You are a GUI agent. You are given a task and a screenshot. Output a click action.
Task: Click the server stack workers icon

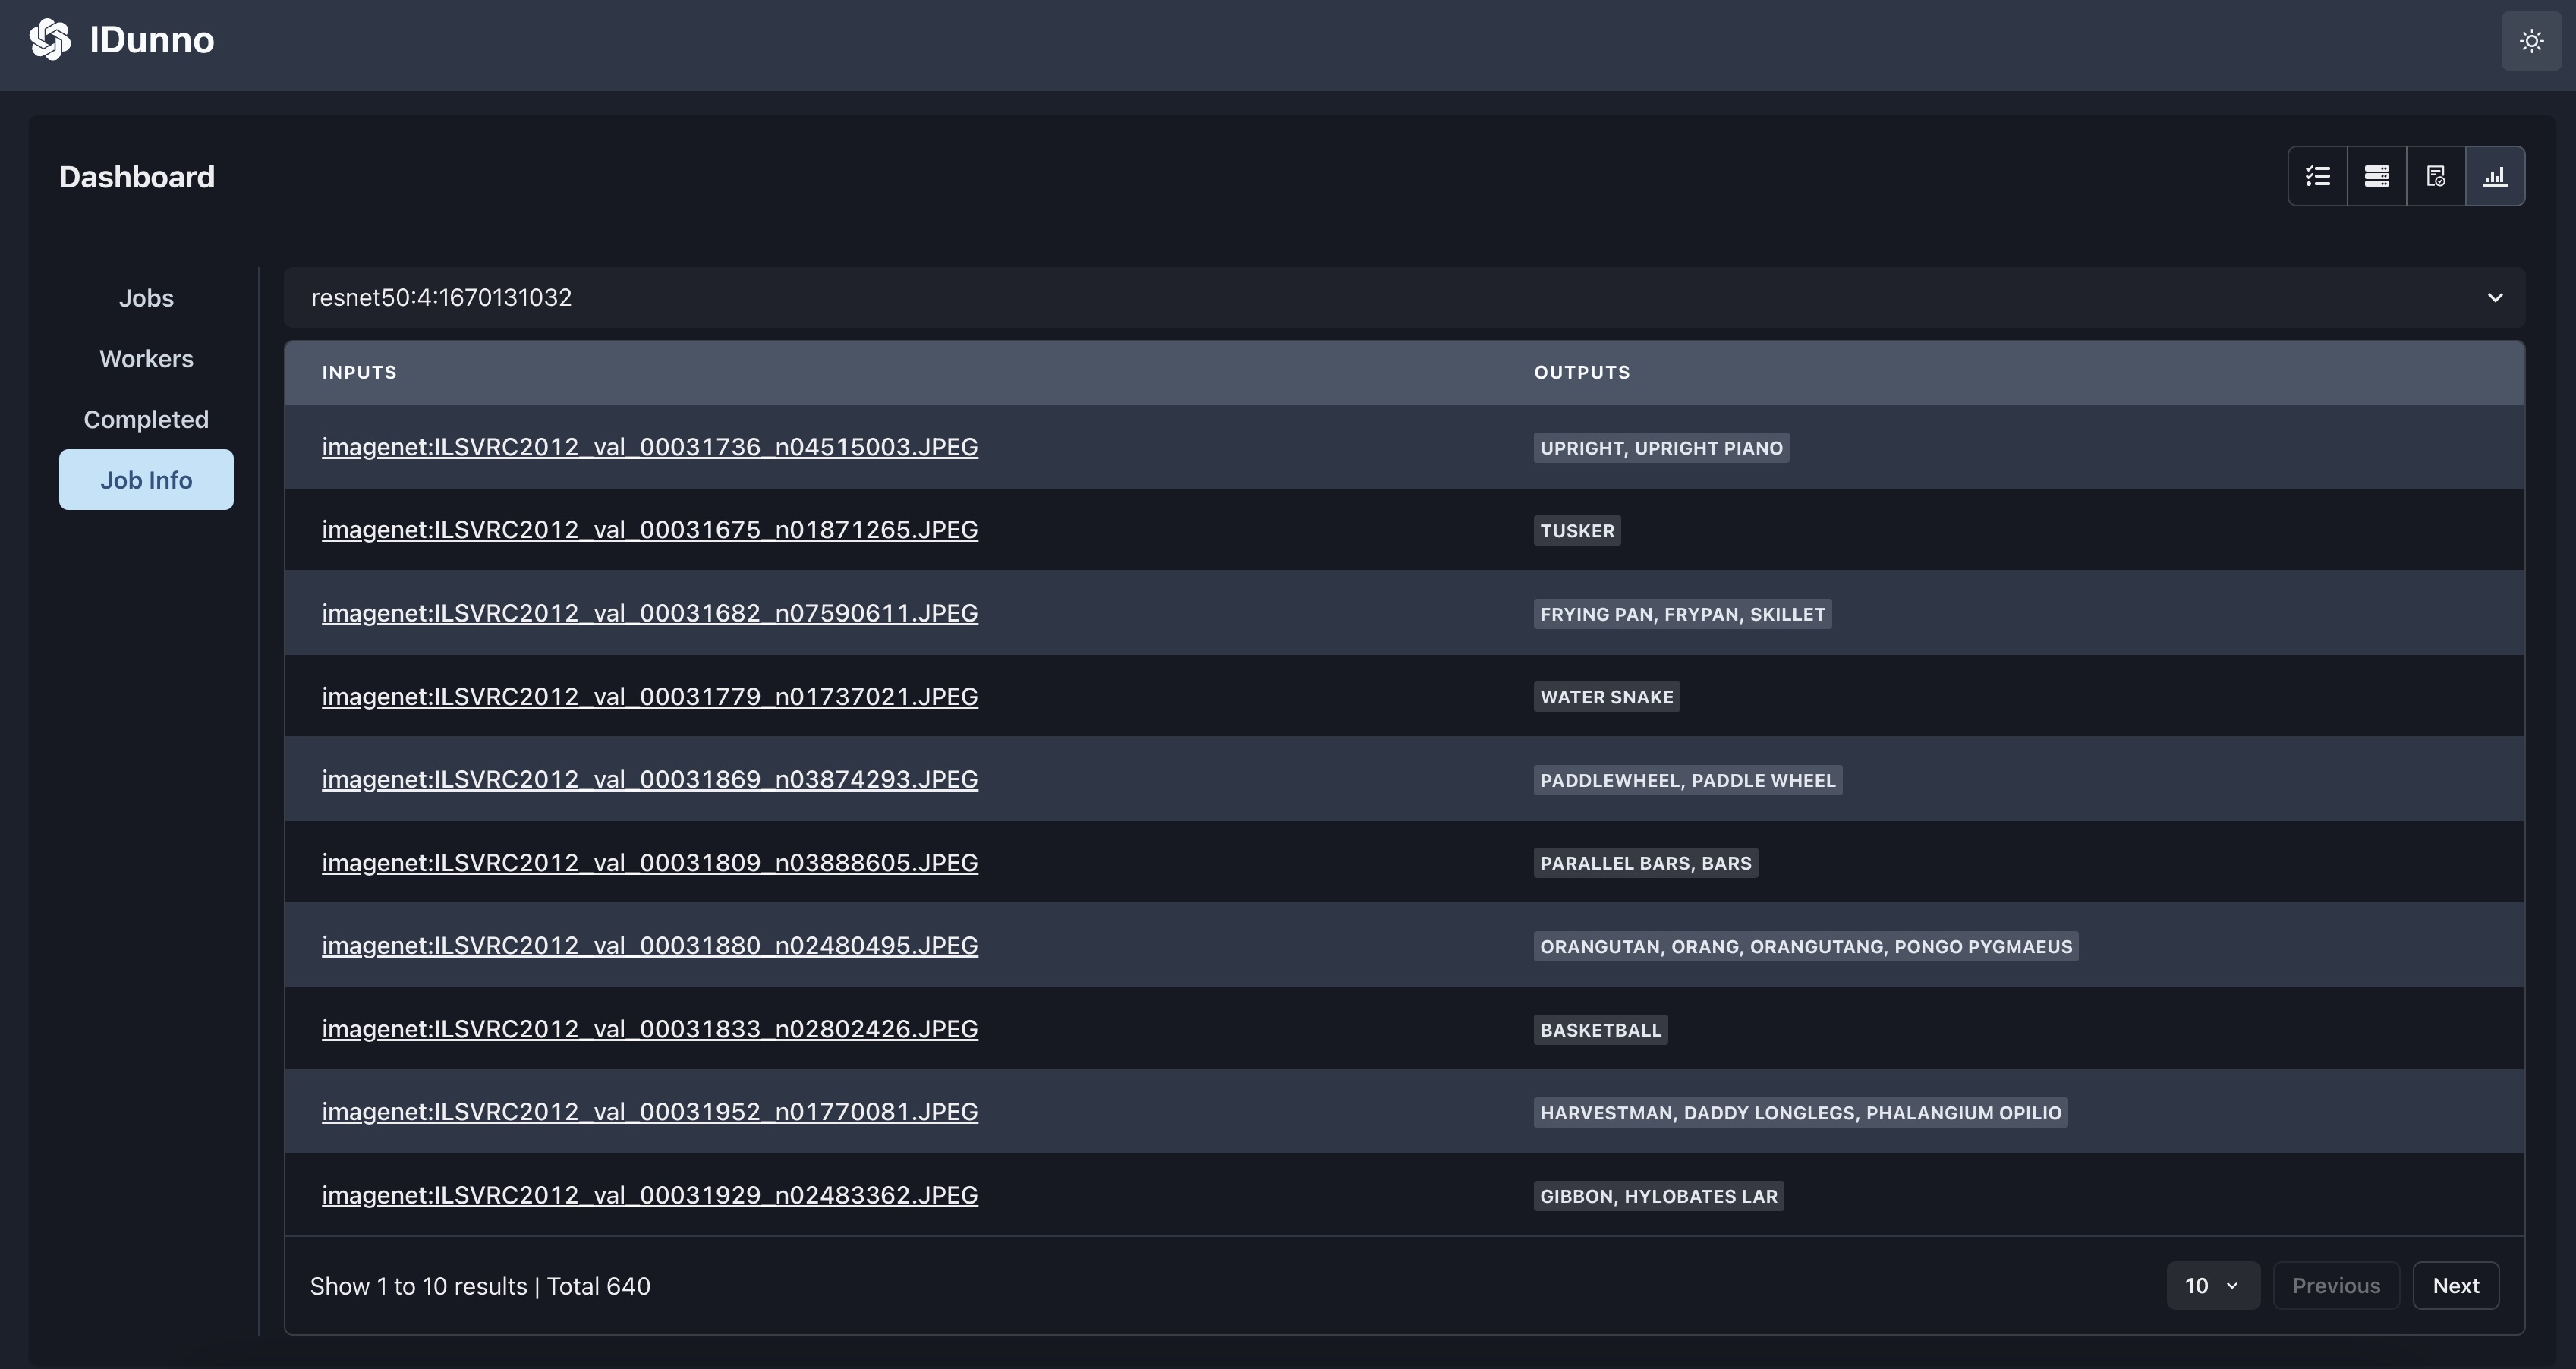click(x=2377, y=176)
